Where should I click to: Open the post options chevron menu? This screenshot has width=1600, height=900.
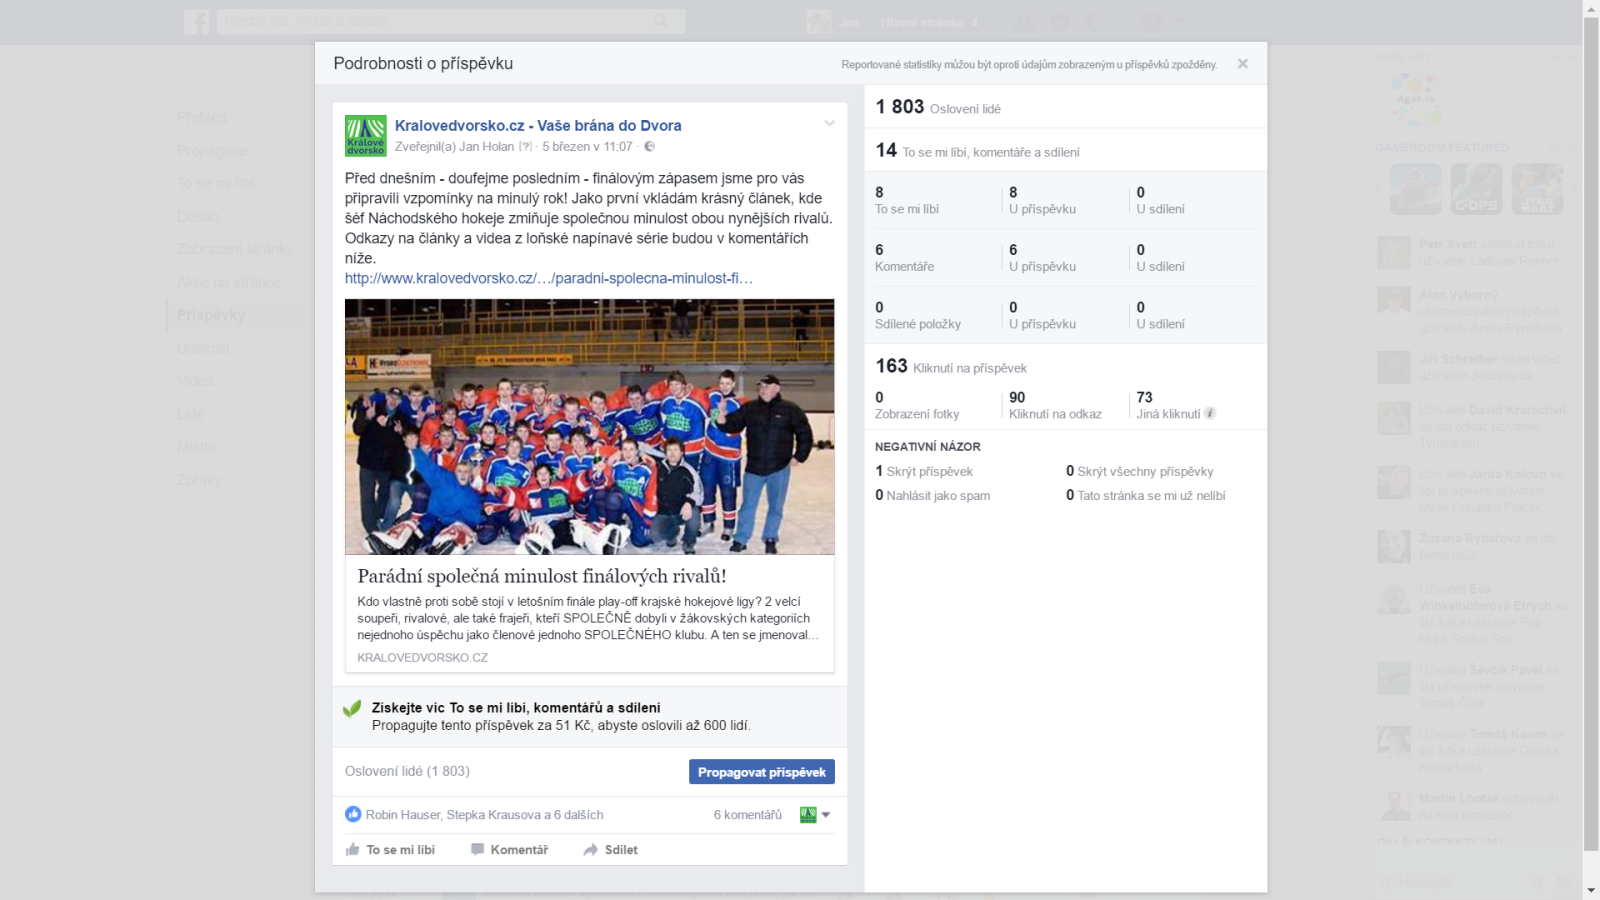[x=829, y=123]
